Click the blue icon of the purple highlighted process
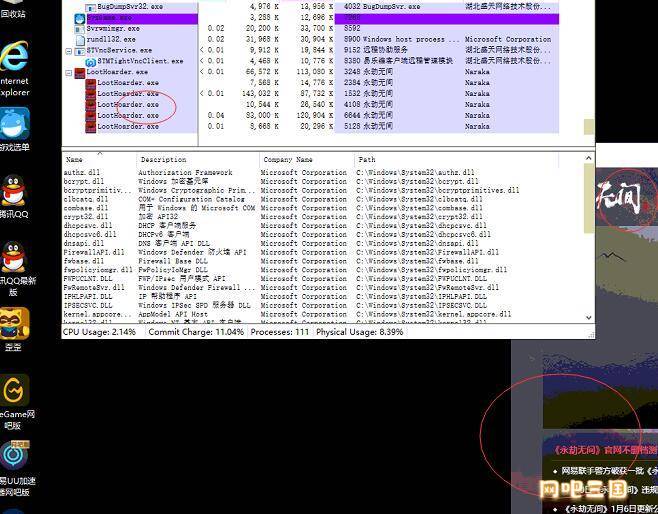658x514 pixels. [80, 18]
